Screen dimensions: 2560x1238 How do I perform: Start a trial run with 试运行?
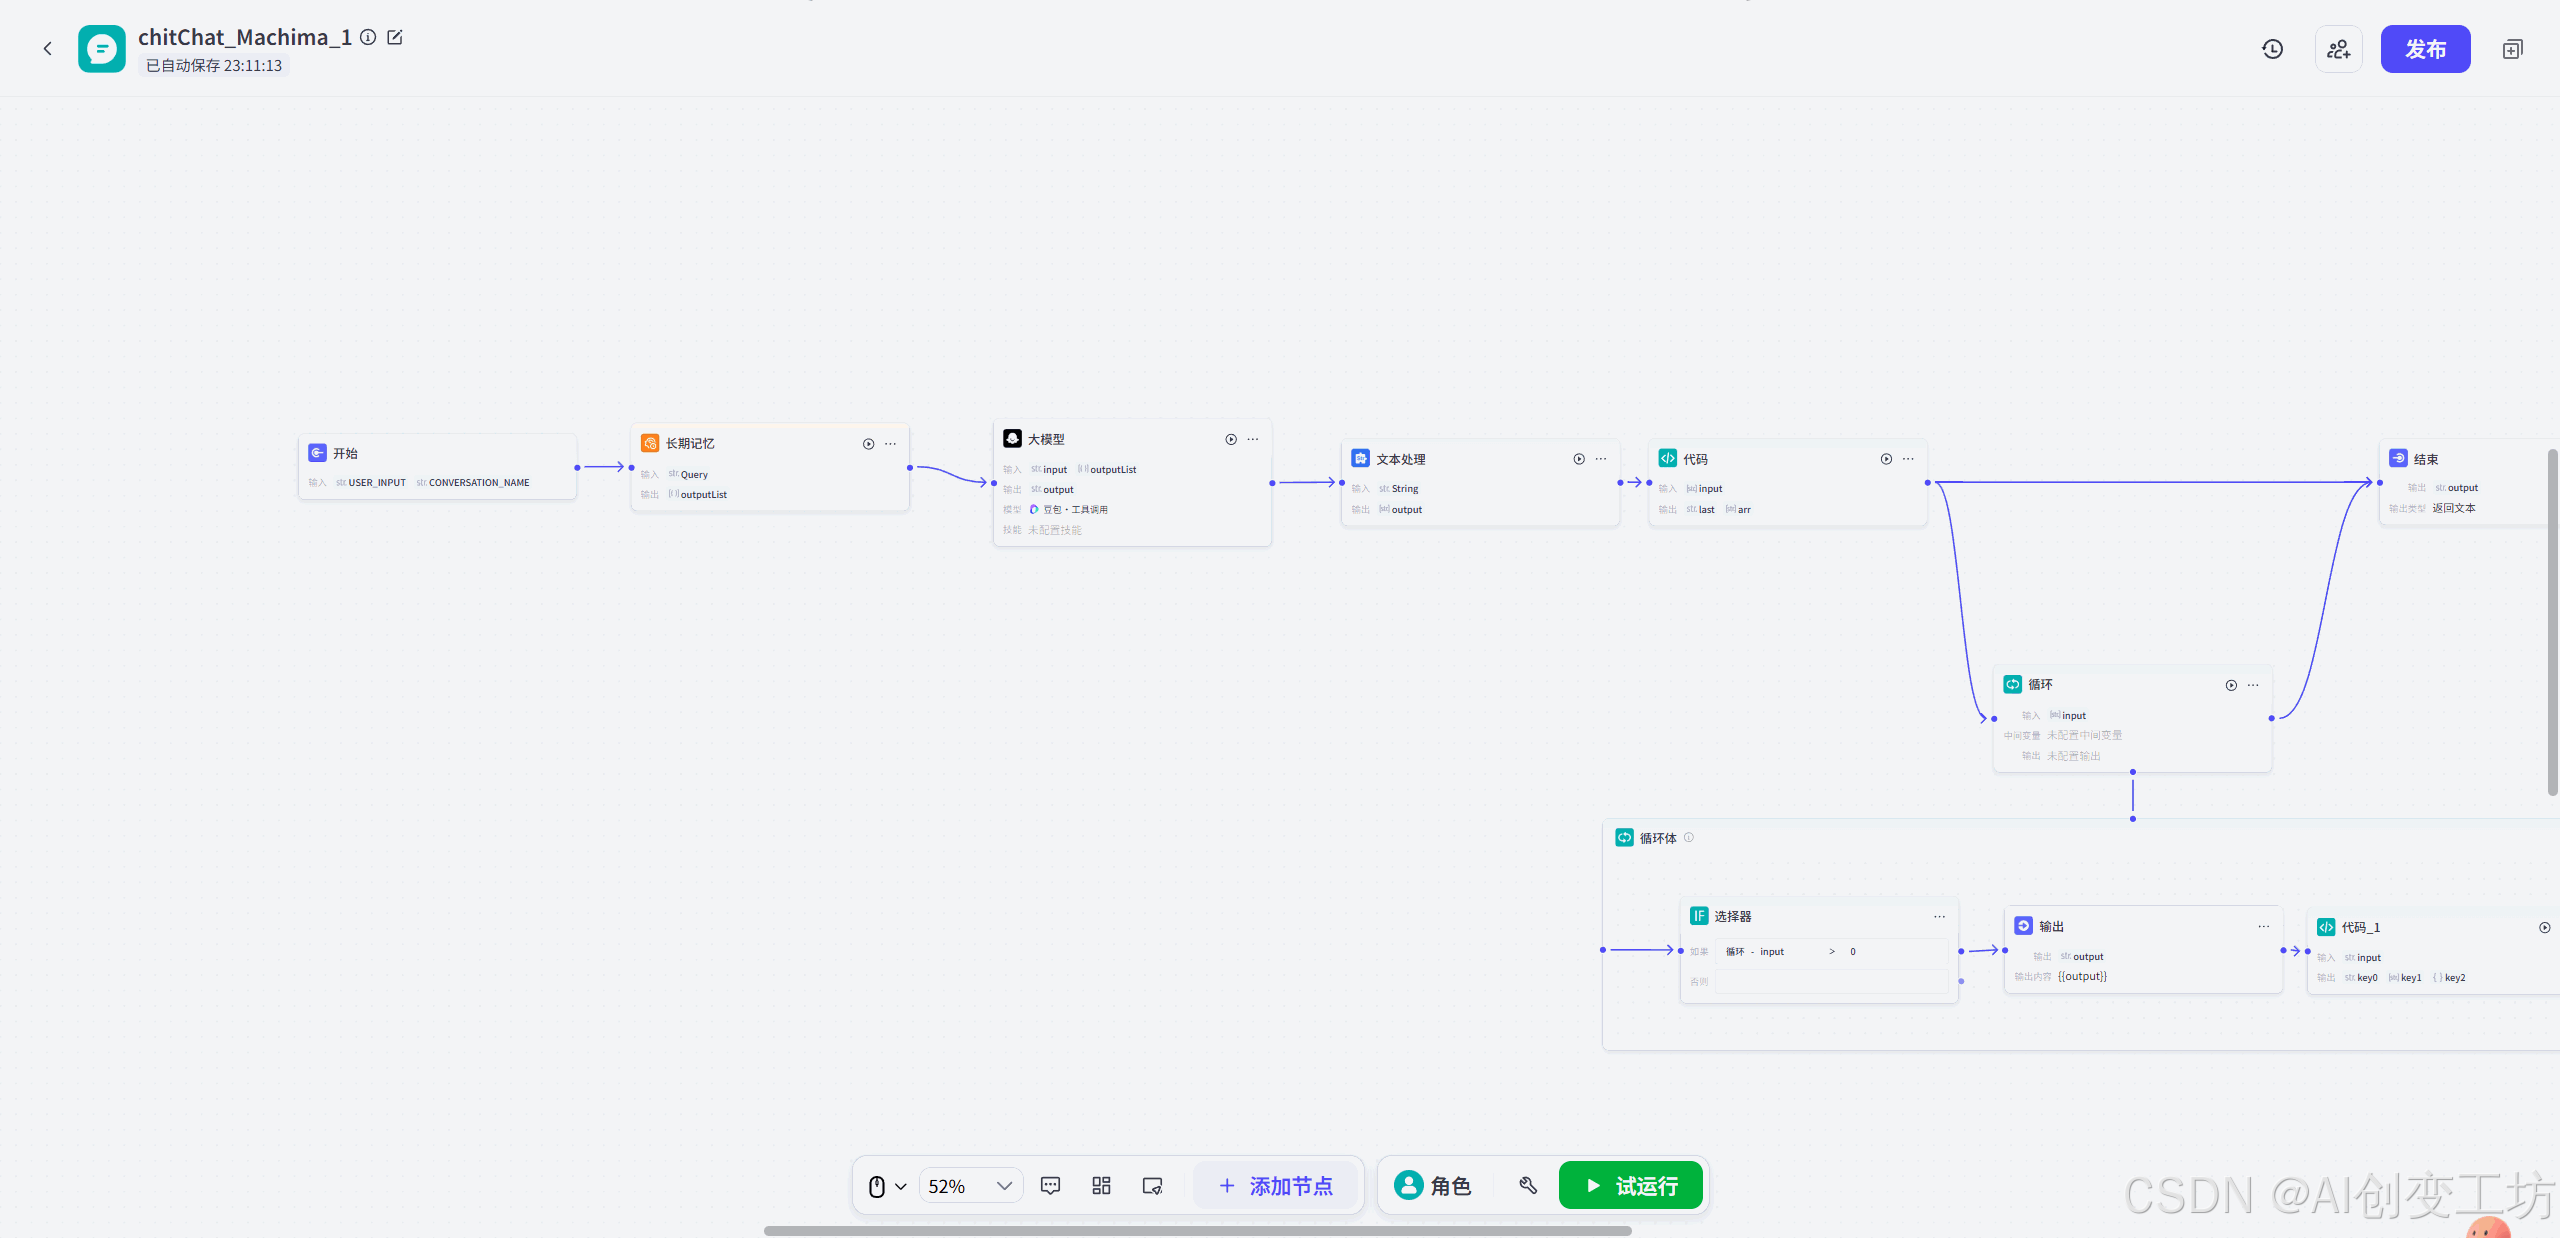pyautogui.click(x=1631, y=1186)
